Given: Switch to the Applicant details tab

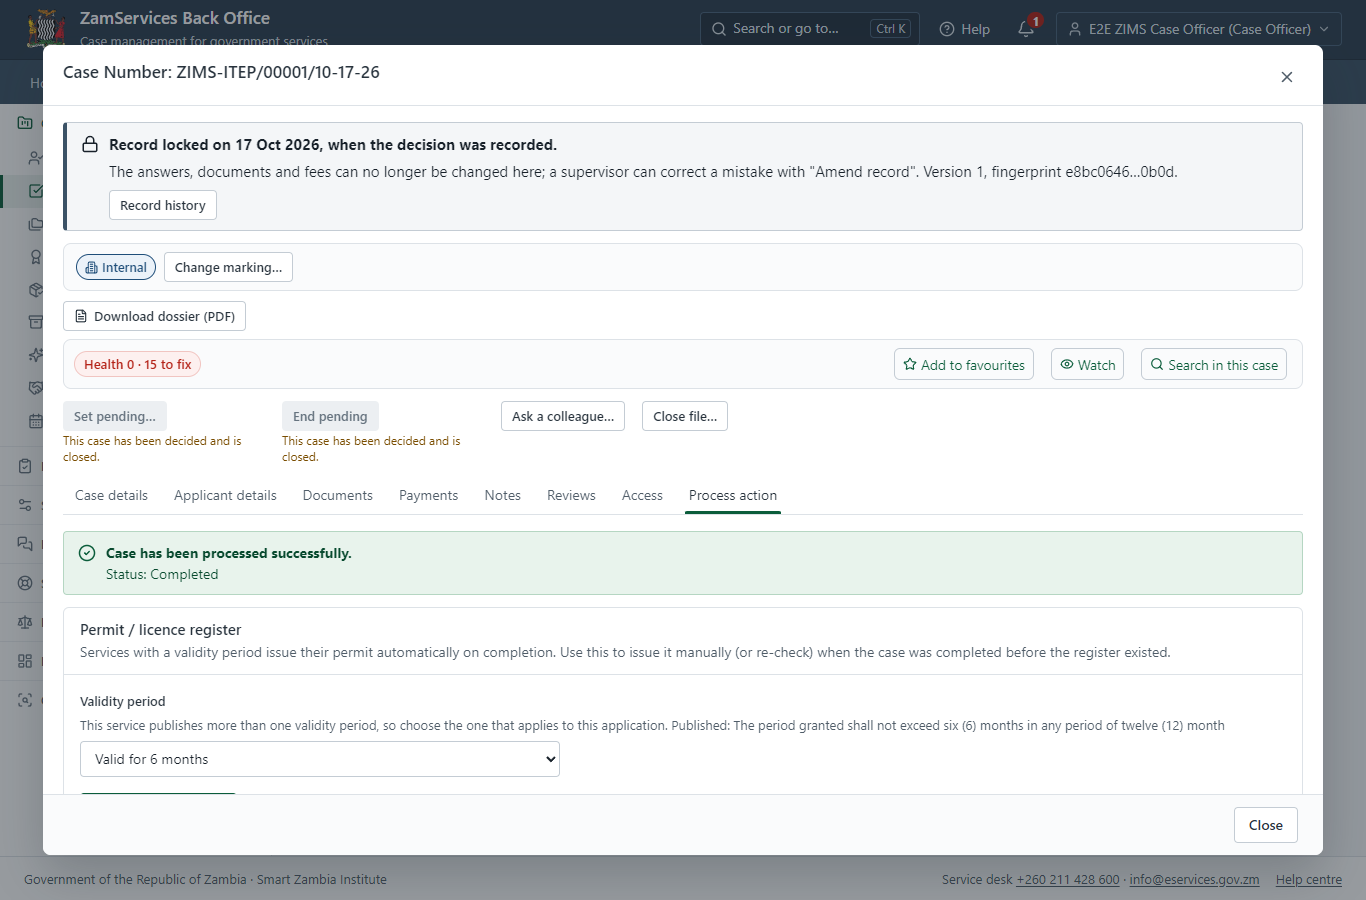Looking at the screenshot, I should click(225, 495).
